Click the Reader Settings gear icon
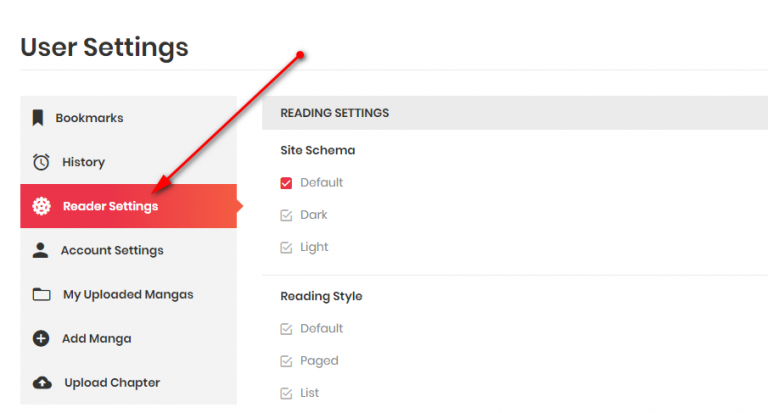 41,206
